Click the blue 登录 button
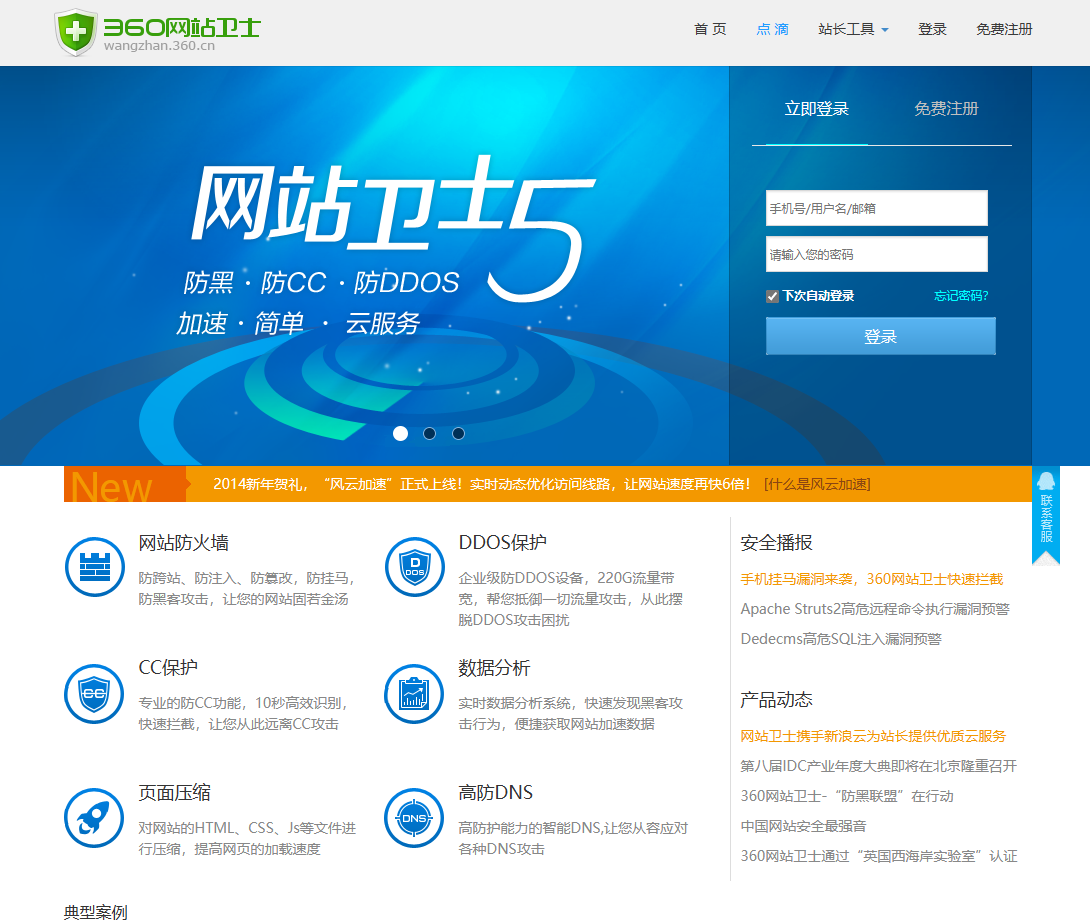Screen dimensions: 1090x920 (881, 337)
